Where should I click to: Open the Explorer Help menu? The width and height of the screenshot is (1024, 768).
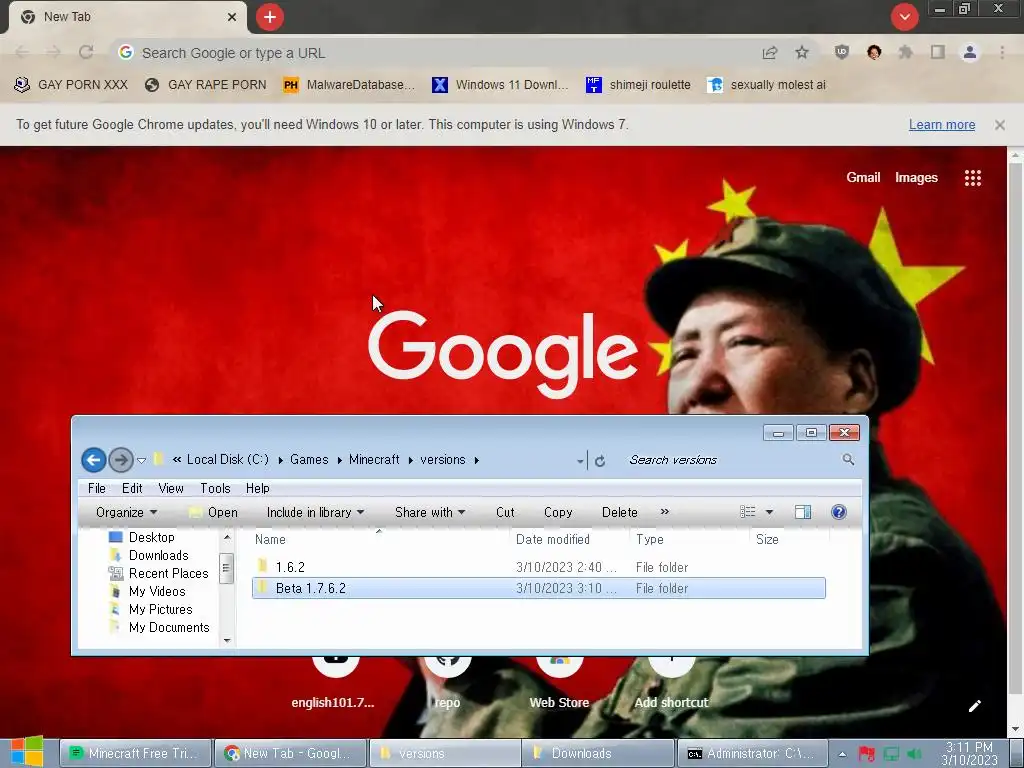point(257,488)
